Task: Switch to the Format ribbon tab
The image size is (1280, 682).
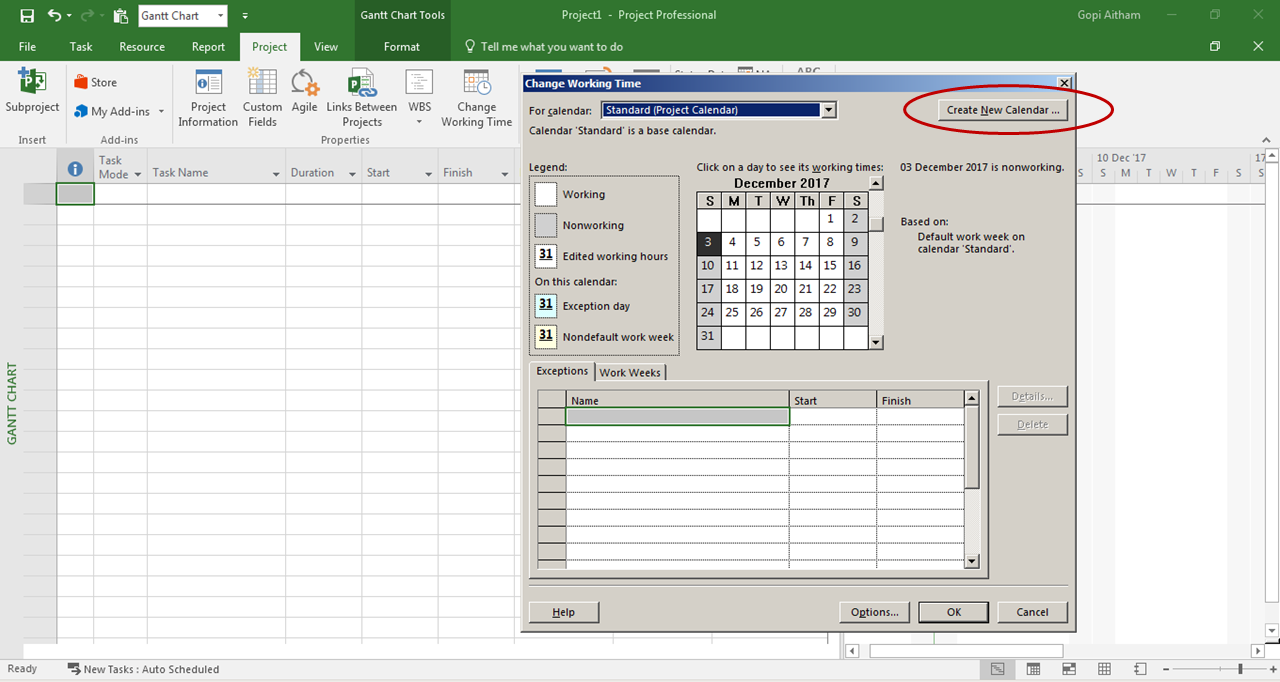Action: [402, 47]
